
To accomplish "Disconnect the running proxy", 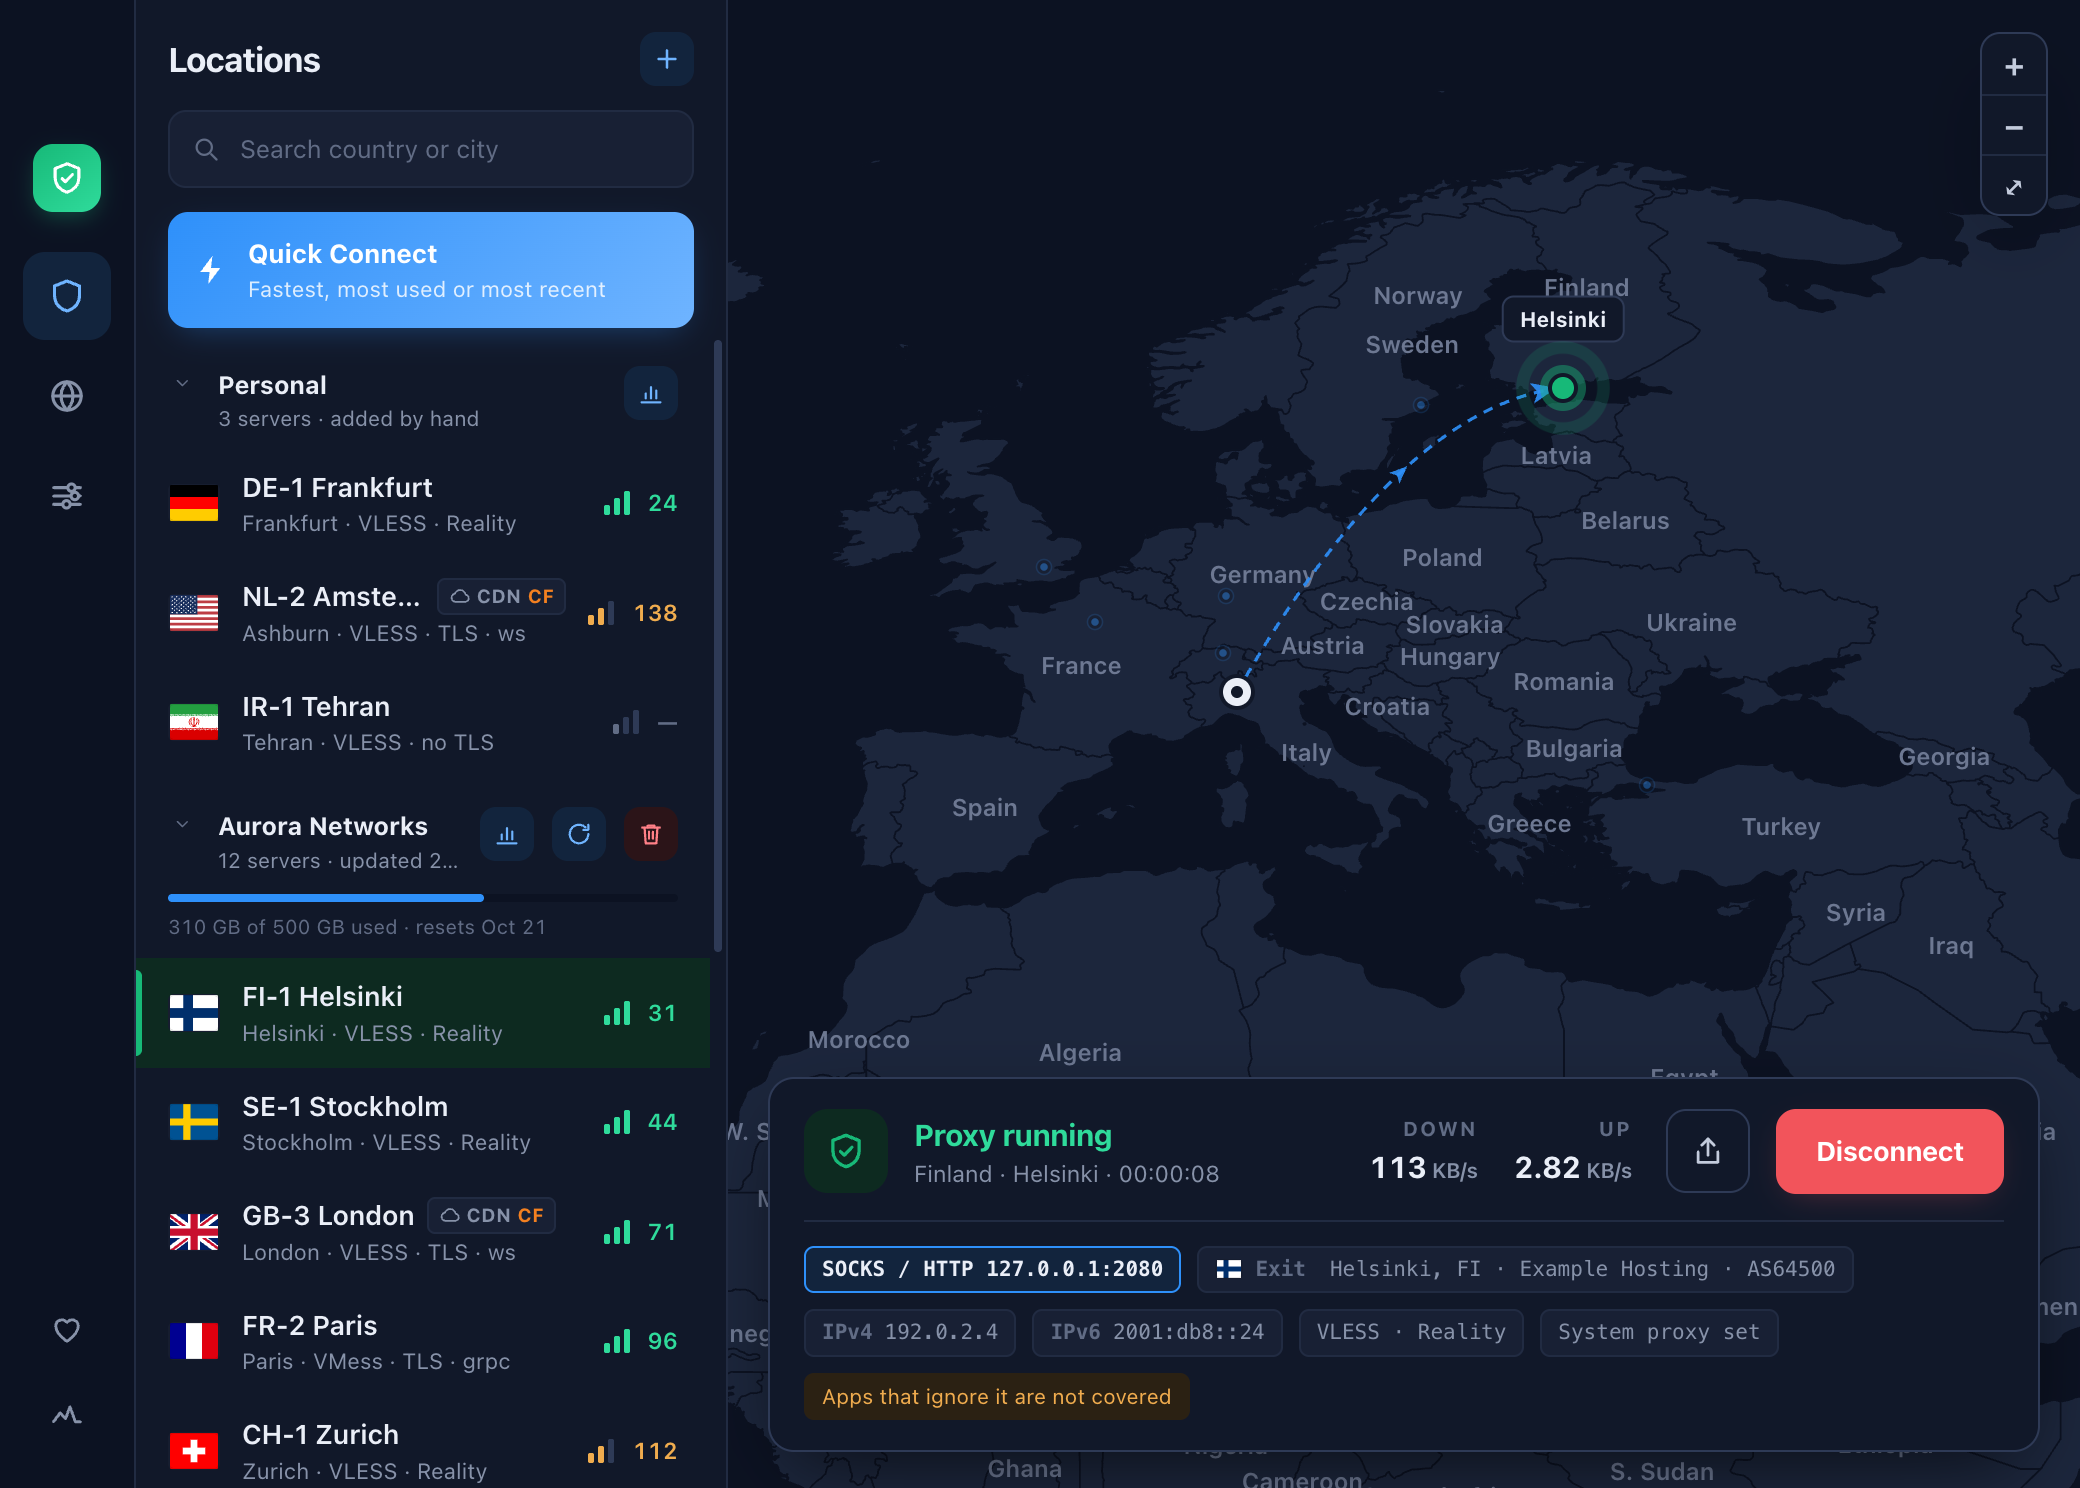I will [1889, 1151].
